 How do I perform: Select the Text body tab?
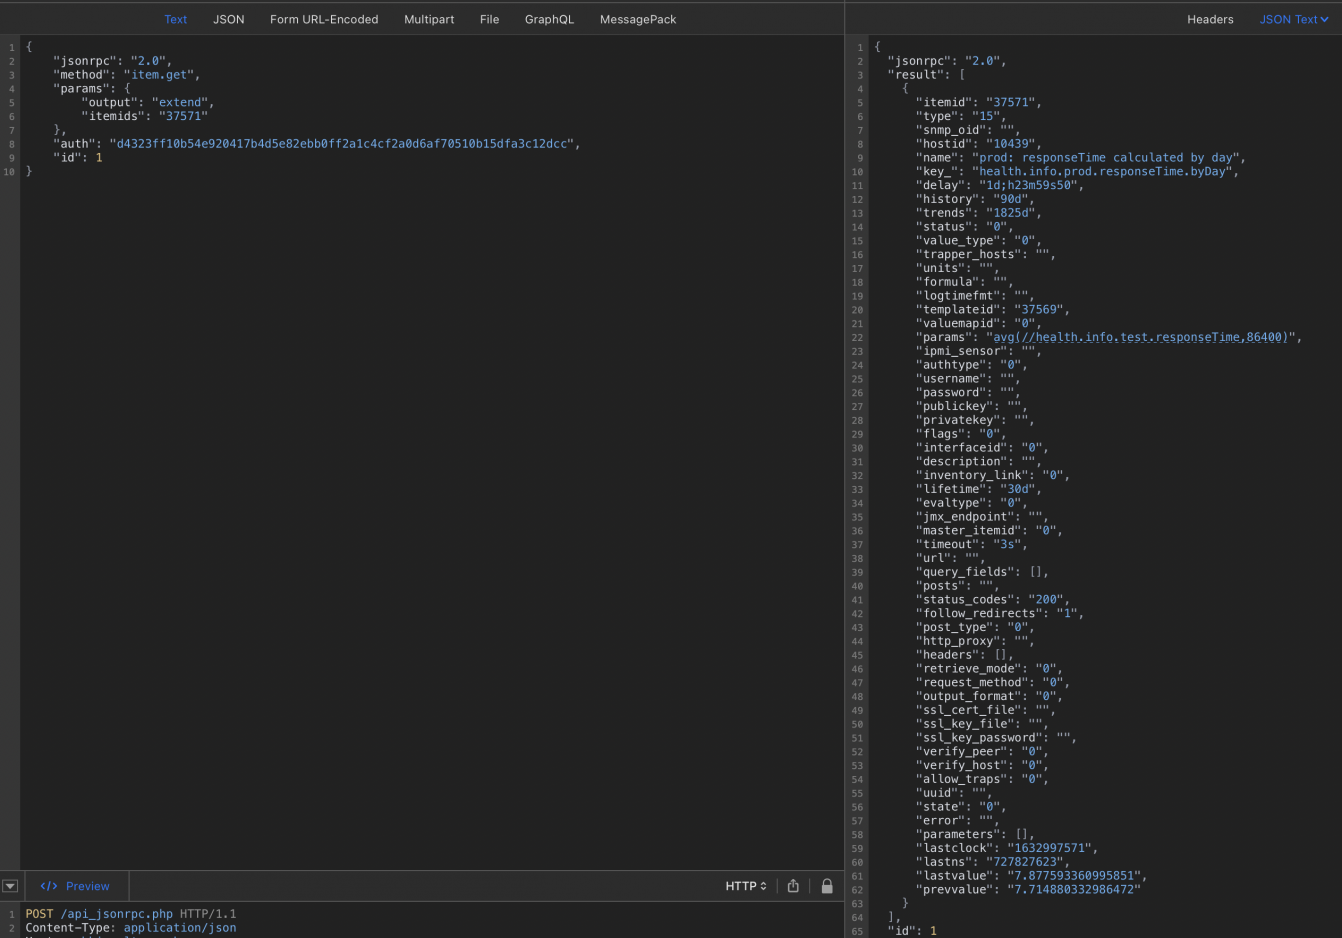click(176, 19)
